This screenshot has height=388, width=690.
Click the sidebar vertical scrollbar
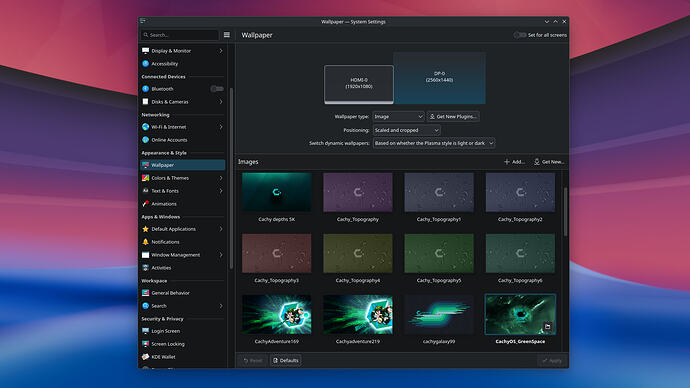pyautogui.click(x=231, y=178)
